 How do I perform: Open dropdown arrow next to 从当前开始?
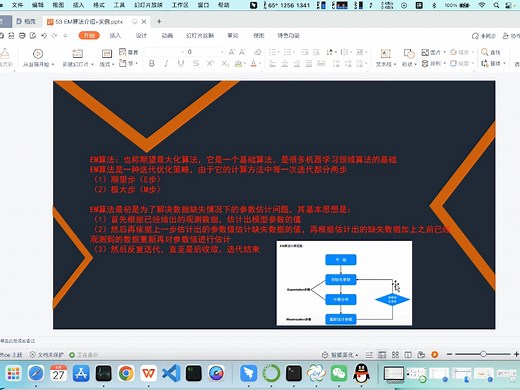click(53, 64)
